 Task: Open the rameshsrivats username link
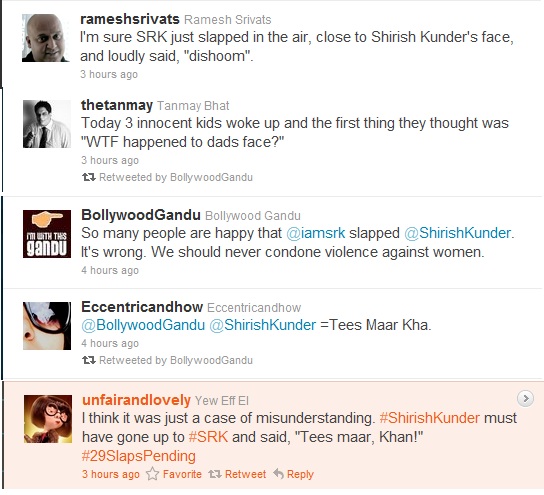coord(130,19)
